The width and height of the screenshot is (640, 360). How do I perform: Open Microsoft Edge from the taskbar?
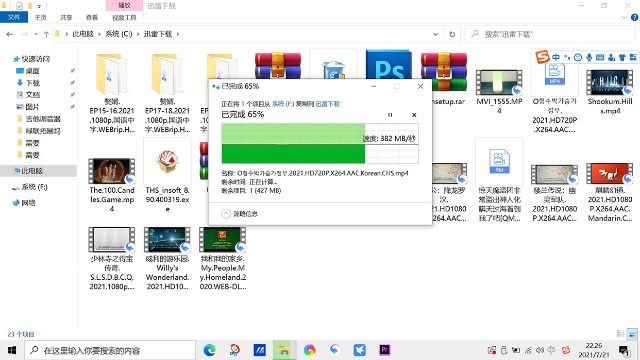point(210,350)
